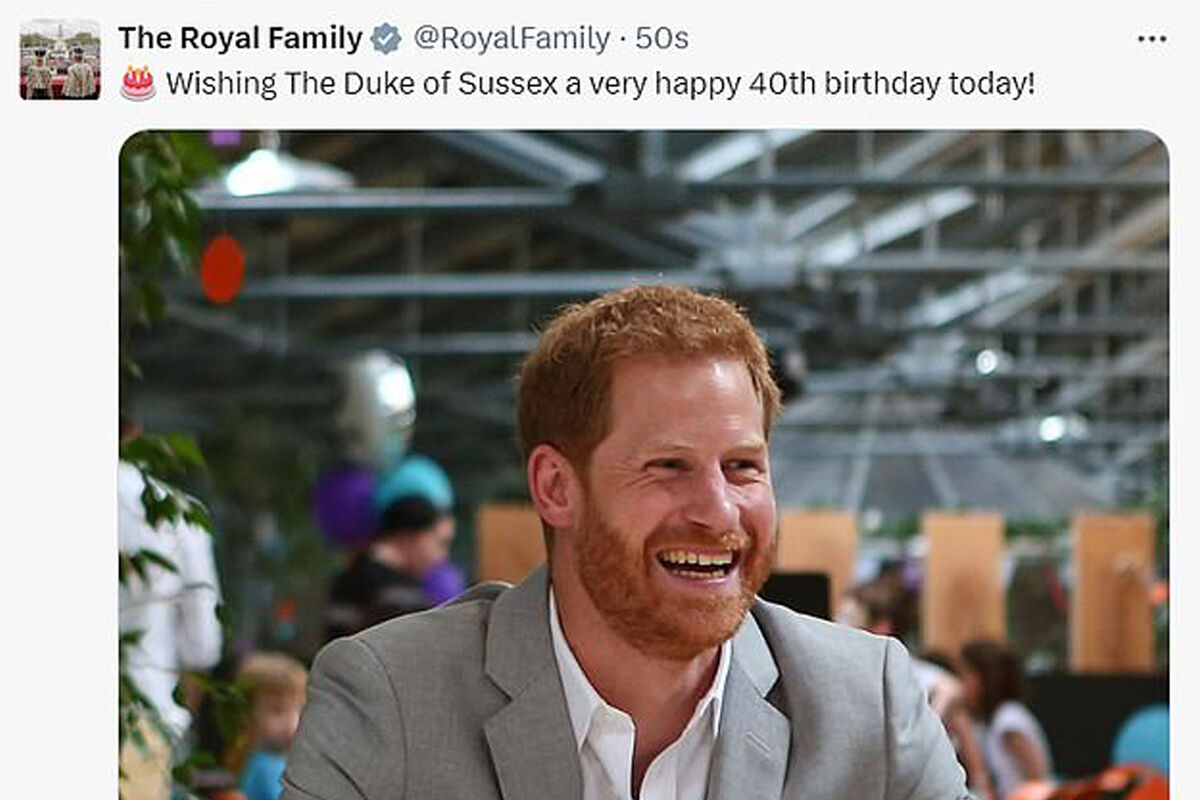Click the red circular decoration in the photo
Screen dimensions: 1200x800
point(222,269)
